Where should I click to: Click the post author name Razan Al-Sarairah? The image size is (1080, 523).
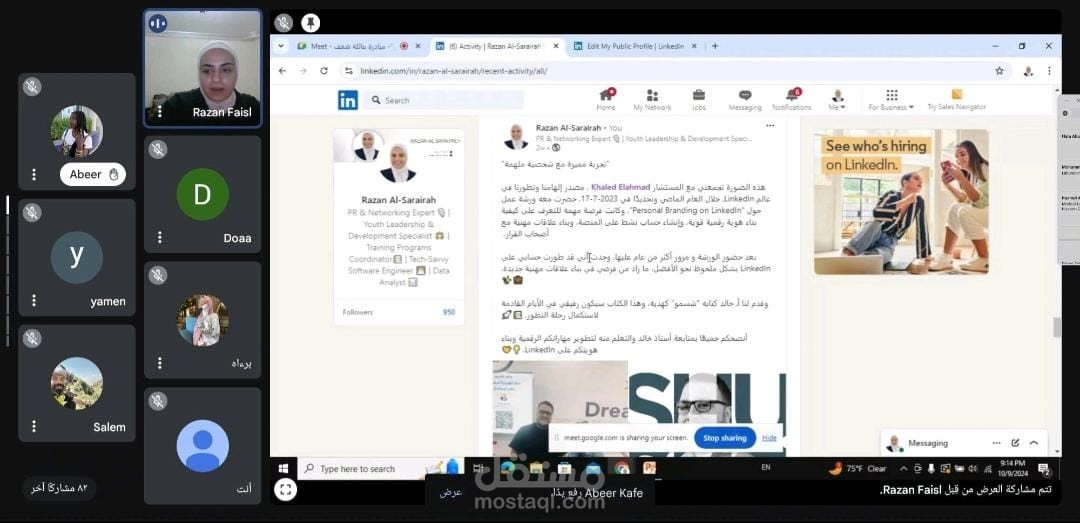click(x=568, y=127)
